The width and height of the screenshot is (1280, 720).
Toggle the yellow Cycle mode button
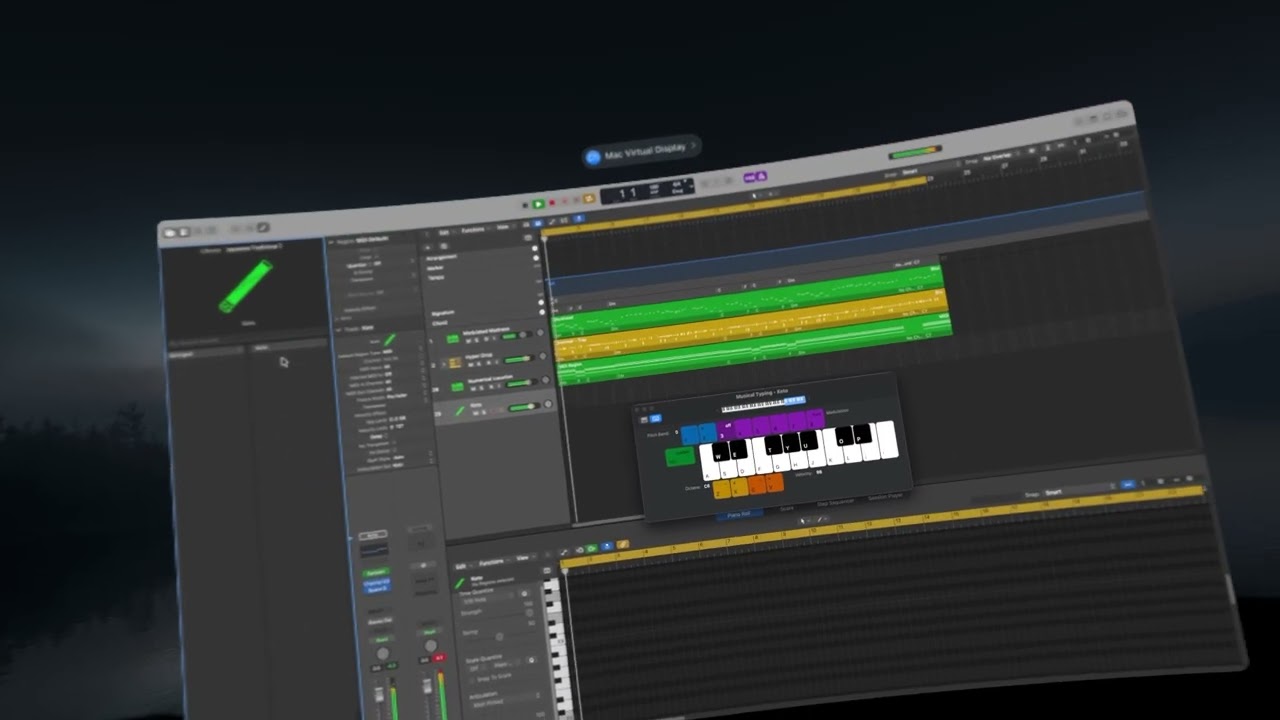[x=589, y=198]
